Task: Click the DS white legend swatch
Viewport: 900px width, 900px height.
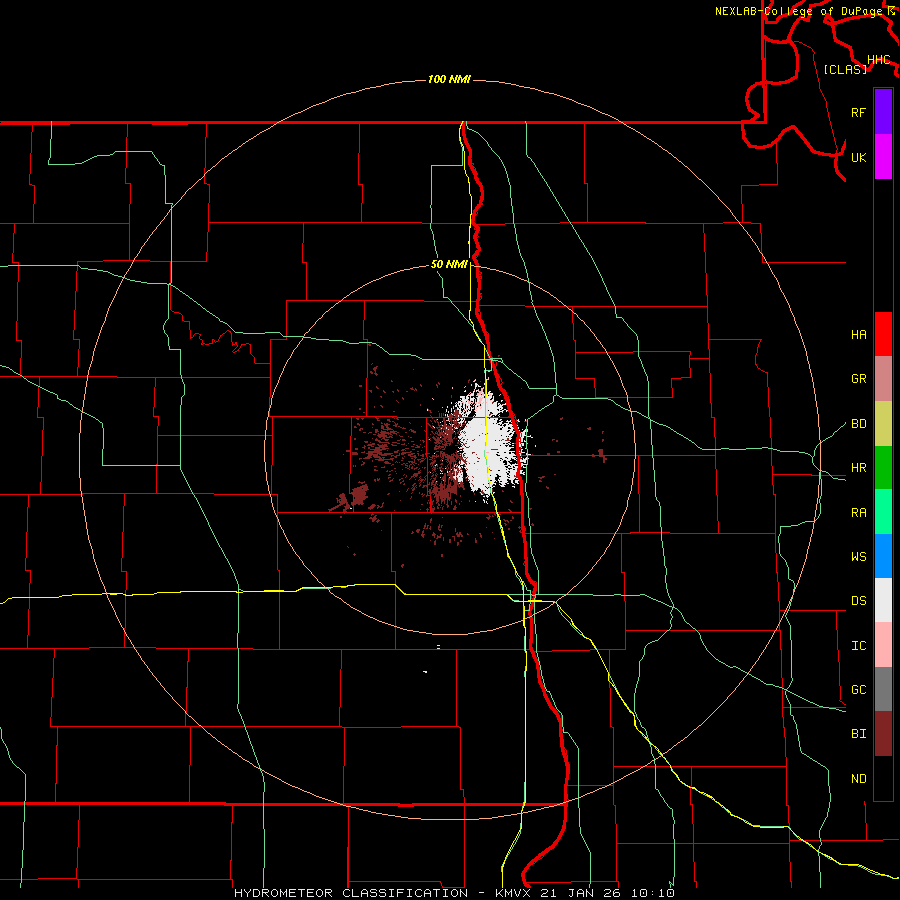Action: pyautogui.click(x=883, y=600)
